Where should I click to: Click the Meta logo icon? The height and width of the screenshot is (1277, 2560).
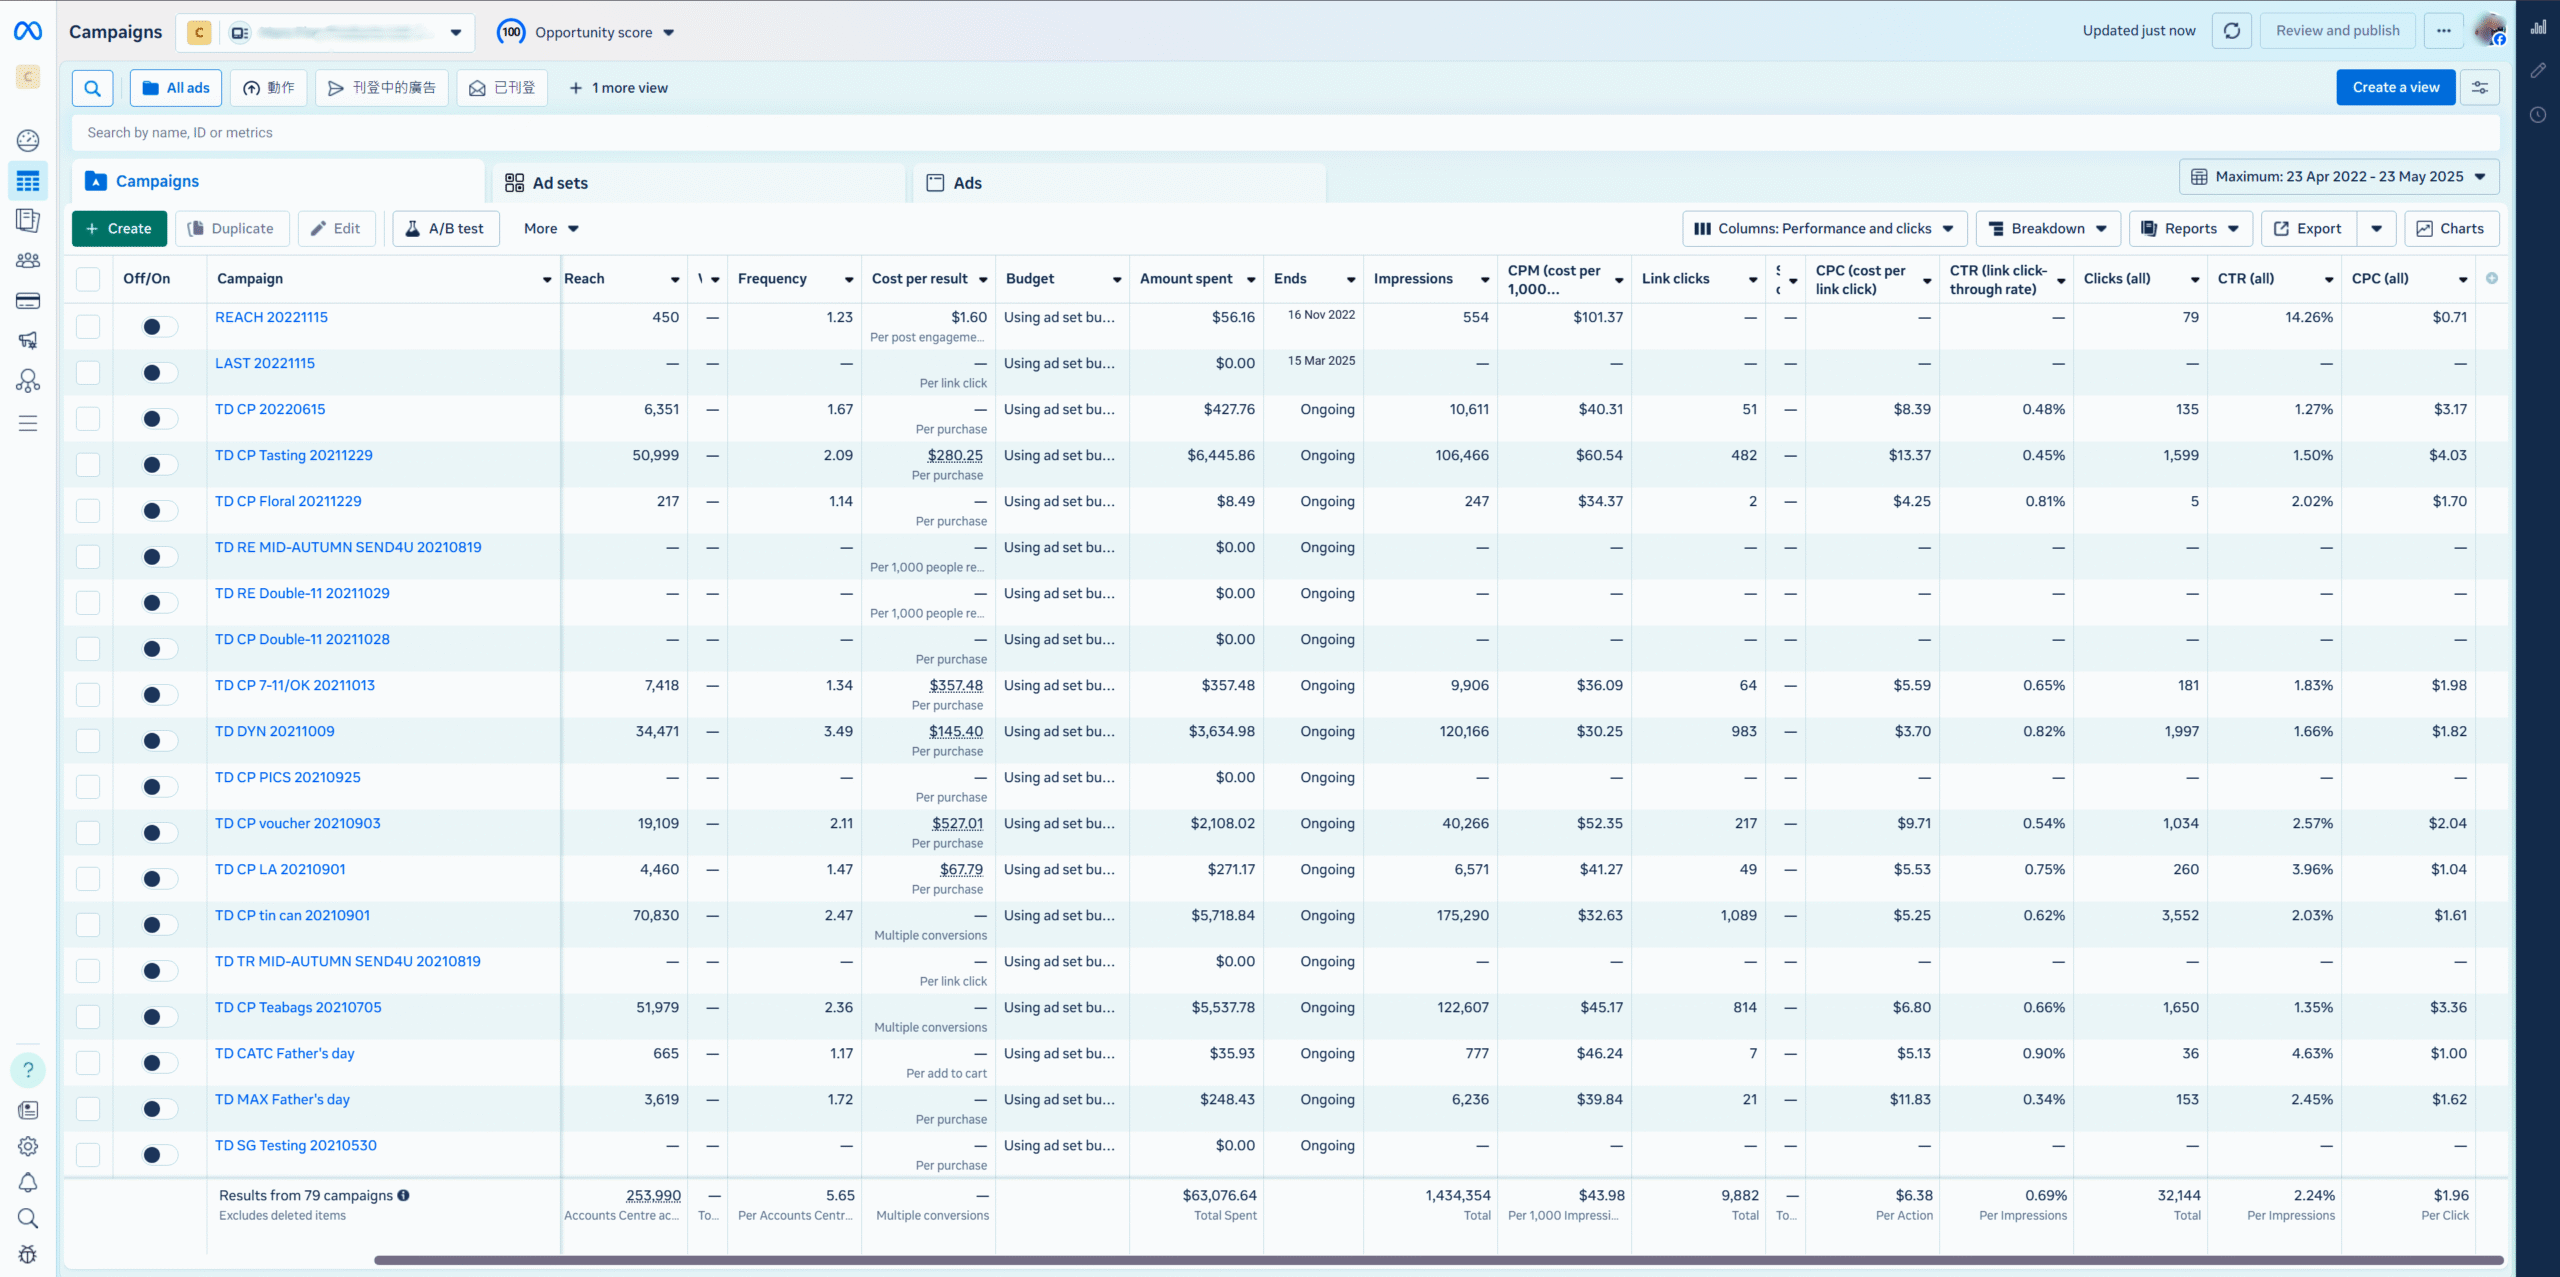tap(28, 32)
